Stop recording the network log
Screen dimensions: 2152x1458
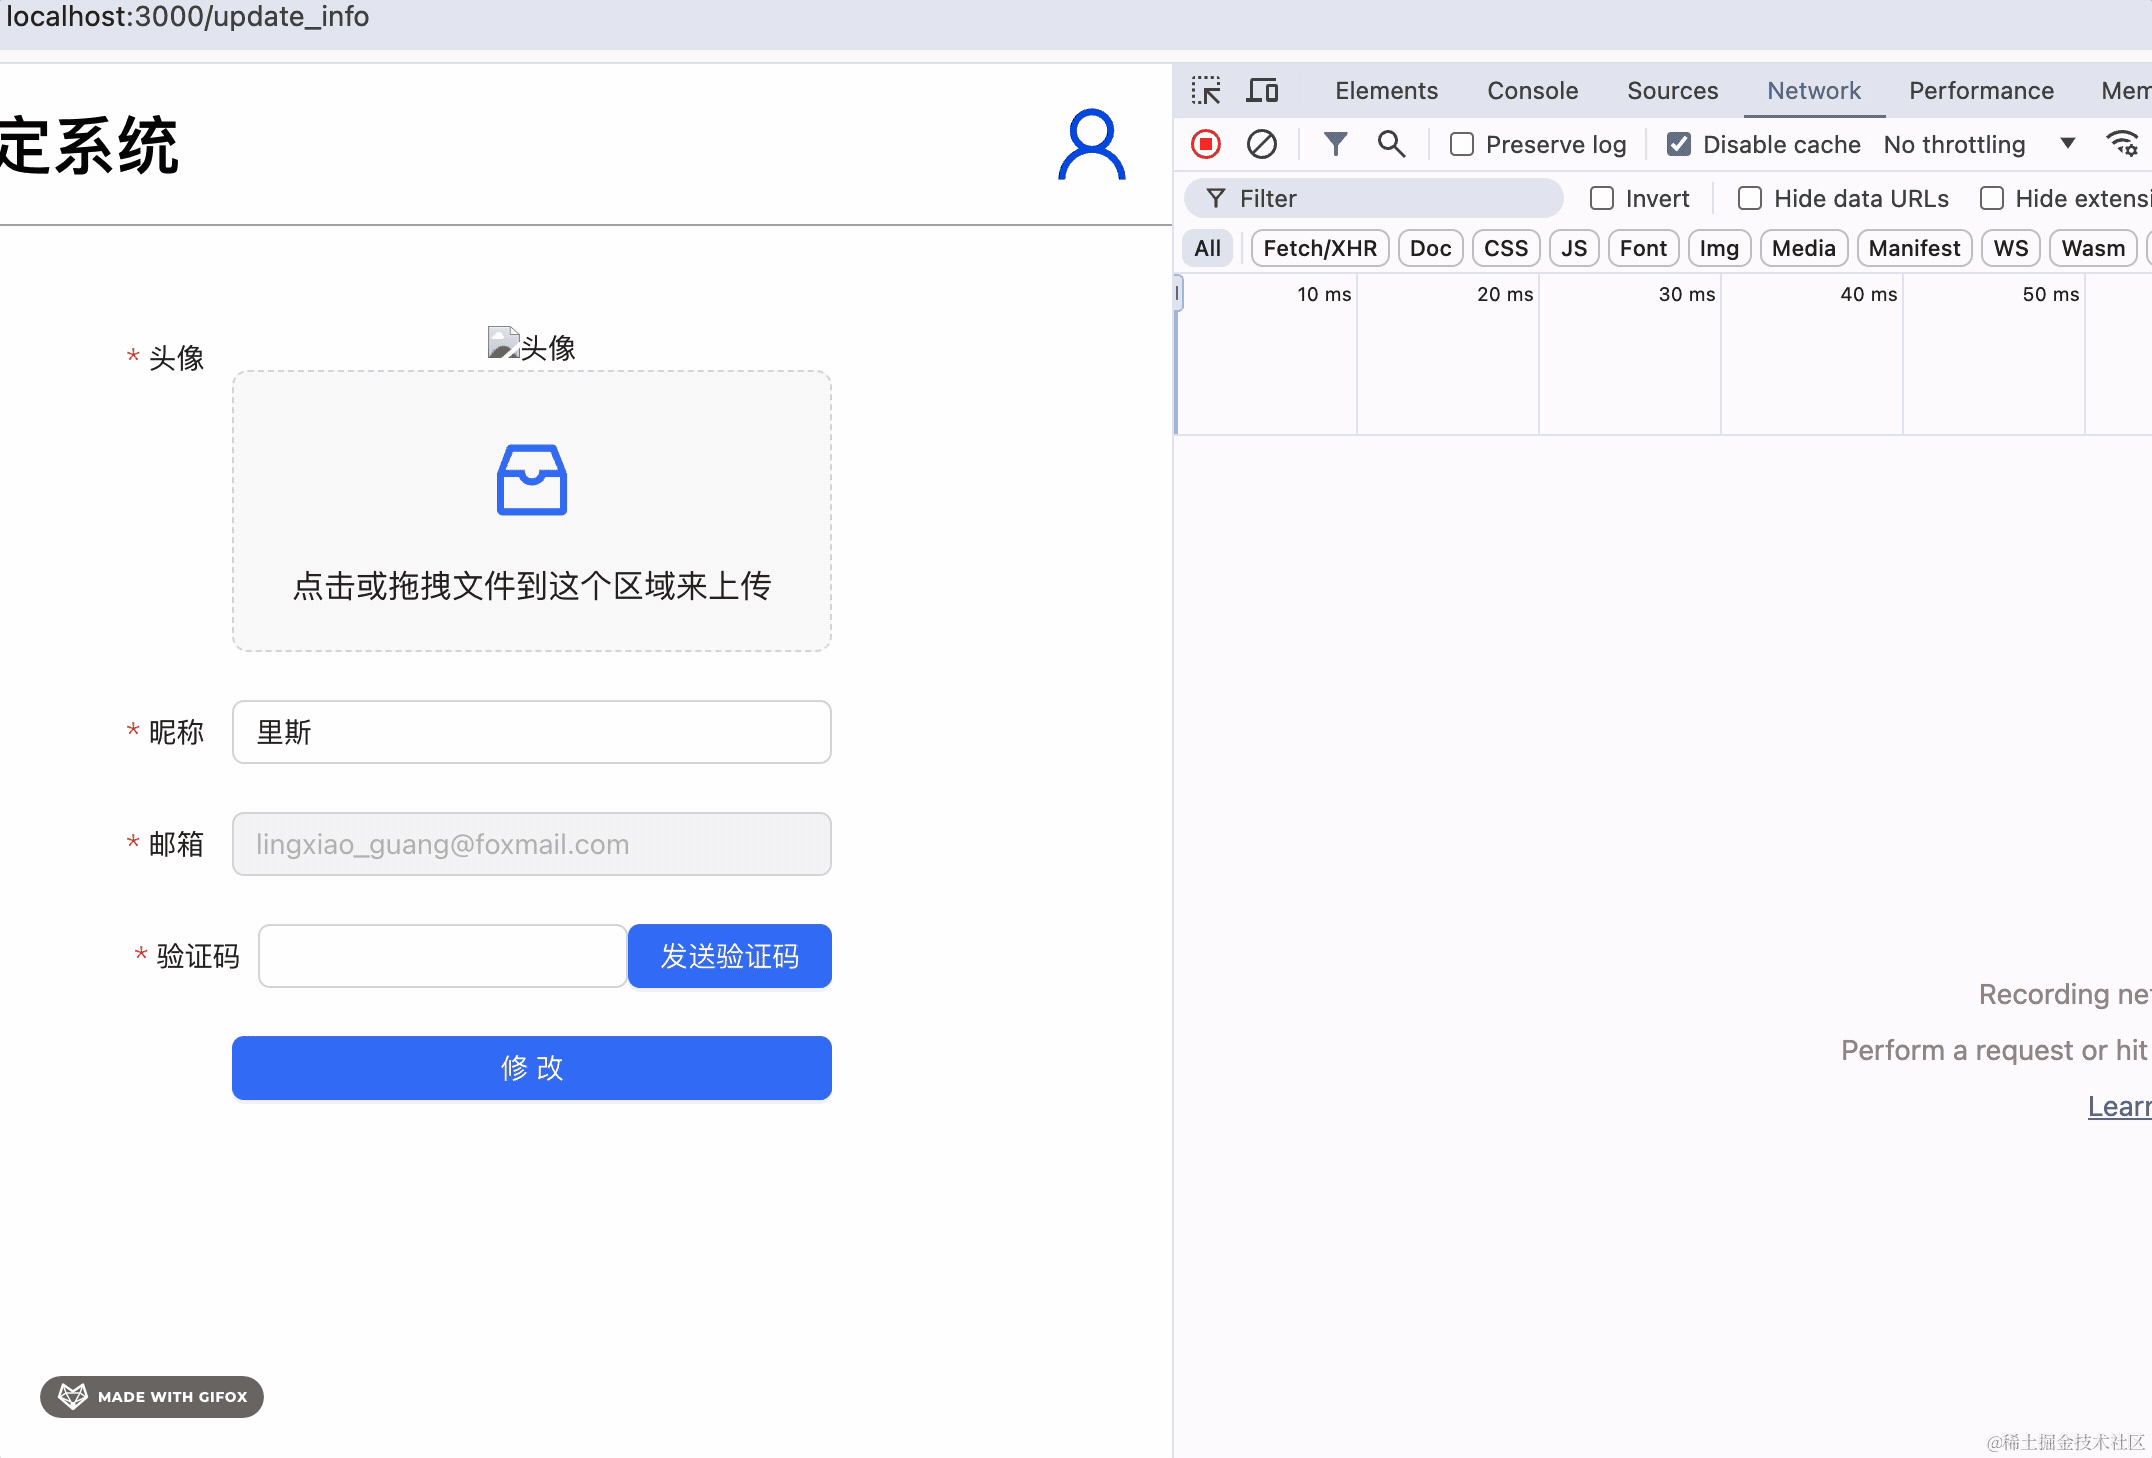click(x=1206, y=145)
